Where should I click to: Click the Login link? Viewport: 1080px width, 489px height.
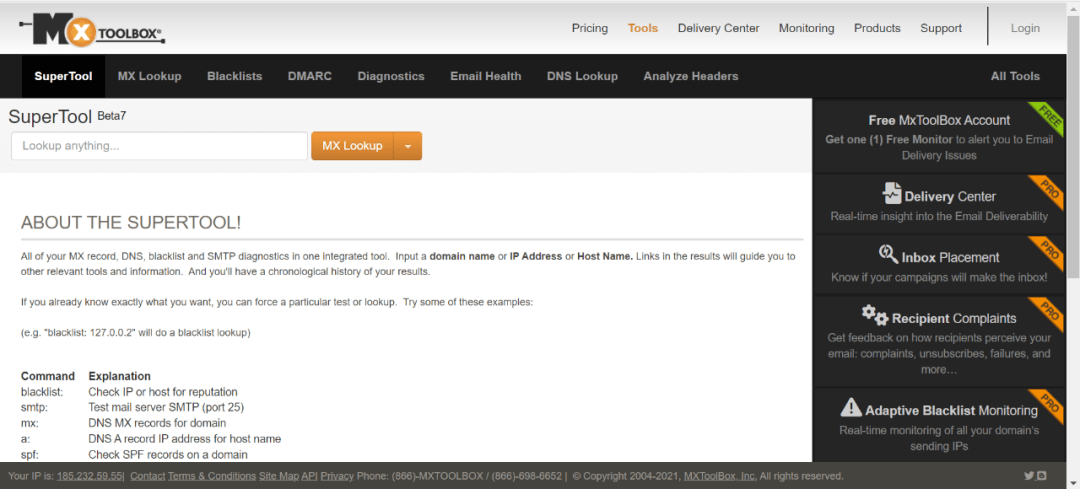coord(1026,28)
